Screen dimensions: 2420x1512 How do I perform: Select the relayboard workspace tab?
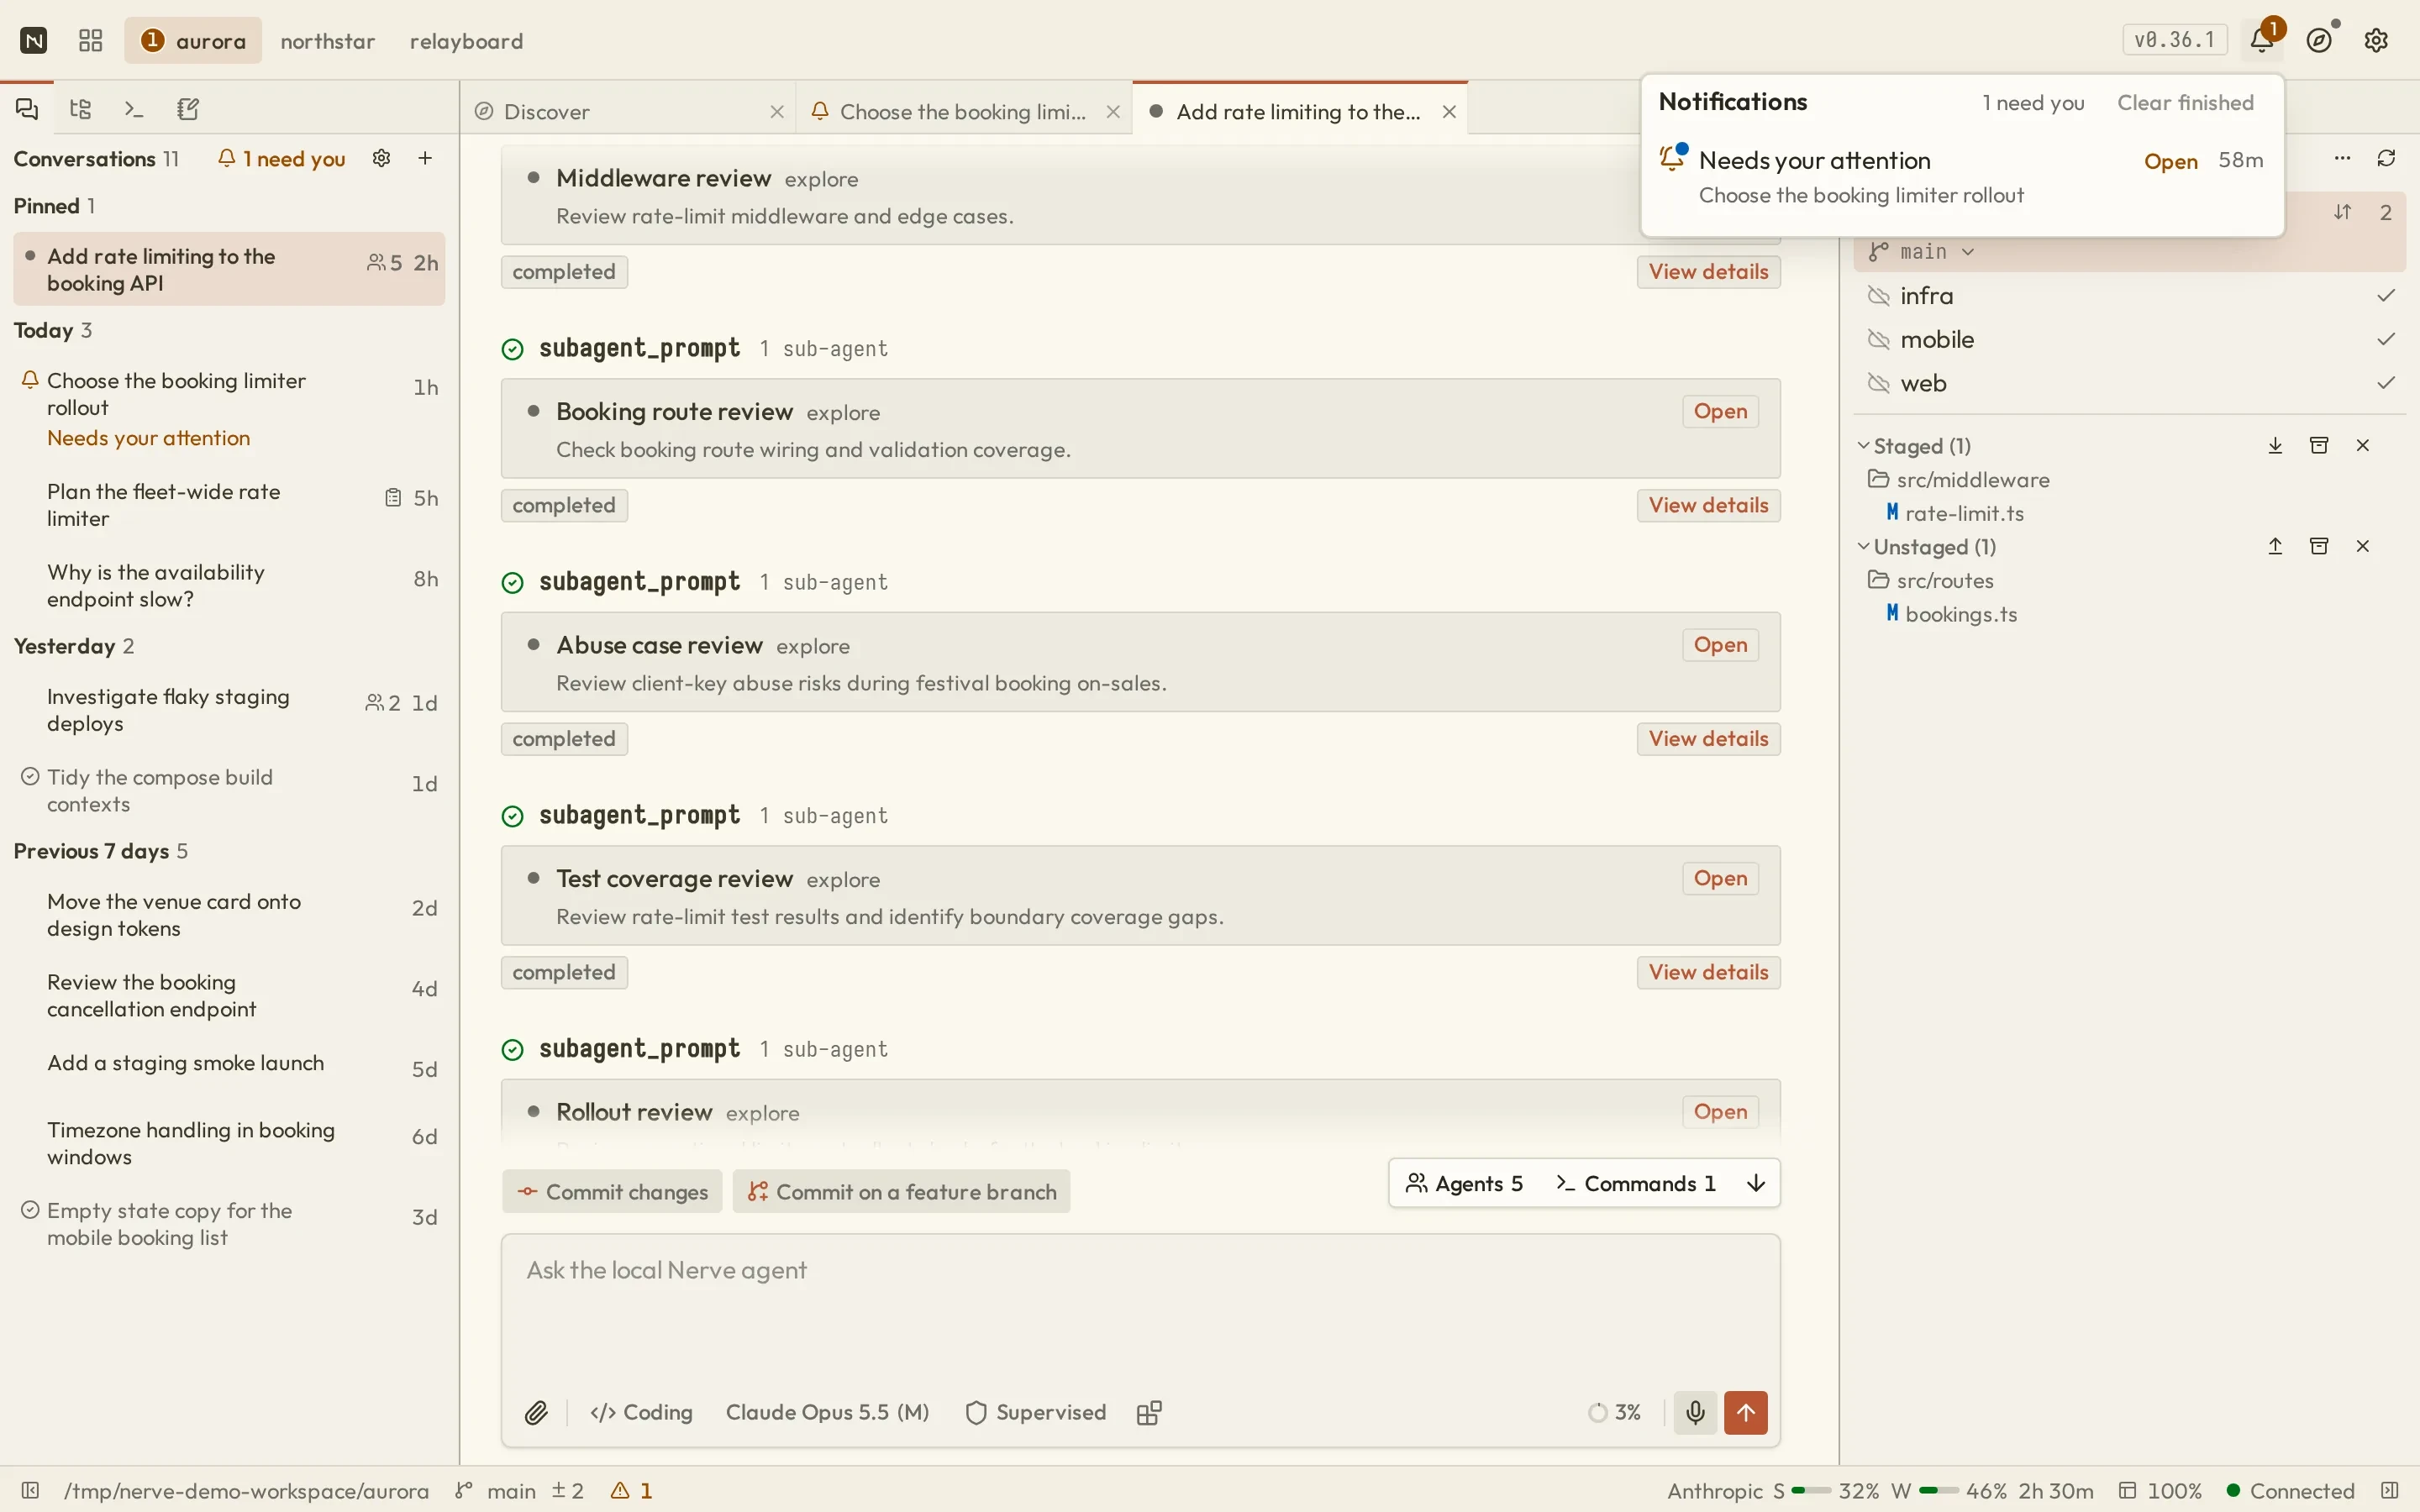[x=466, y=41]
